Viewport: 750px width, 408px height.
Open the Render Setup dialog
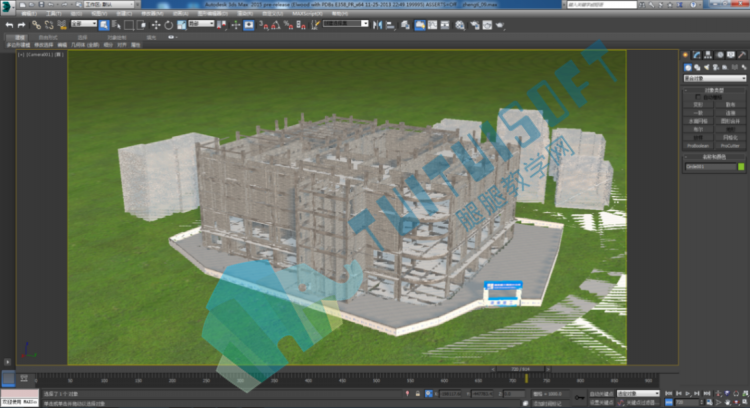(474, 25)
